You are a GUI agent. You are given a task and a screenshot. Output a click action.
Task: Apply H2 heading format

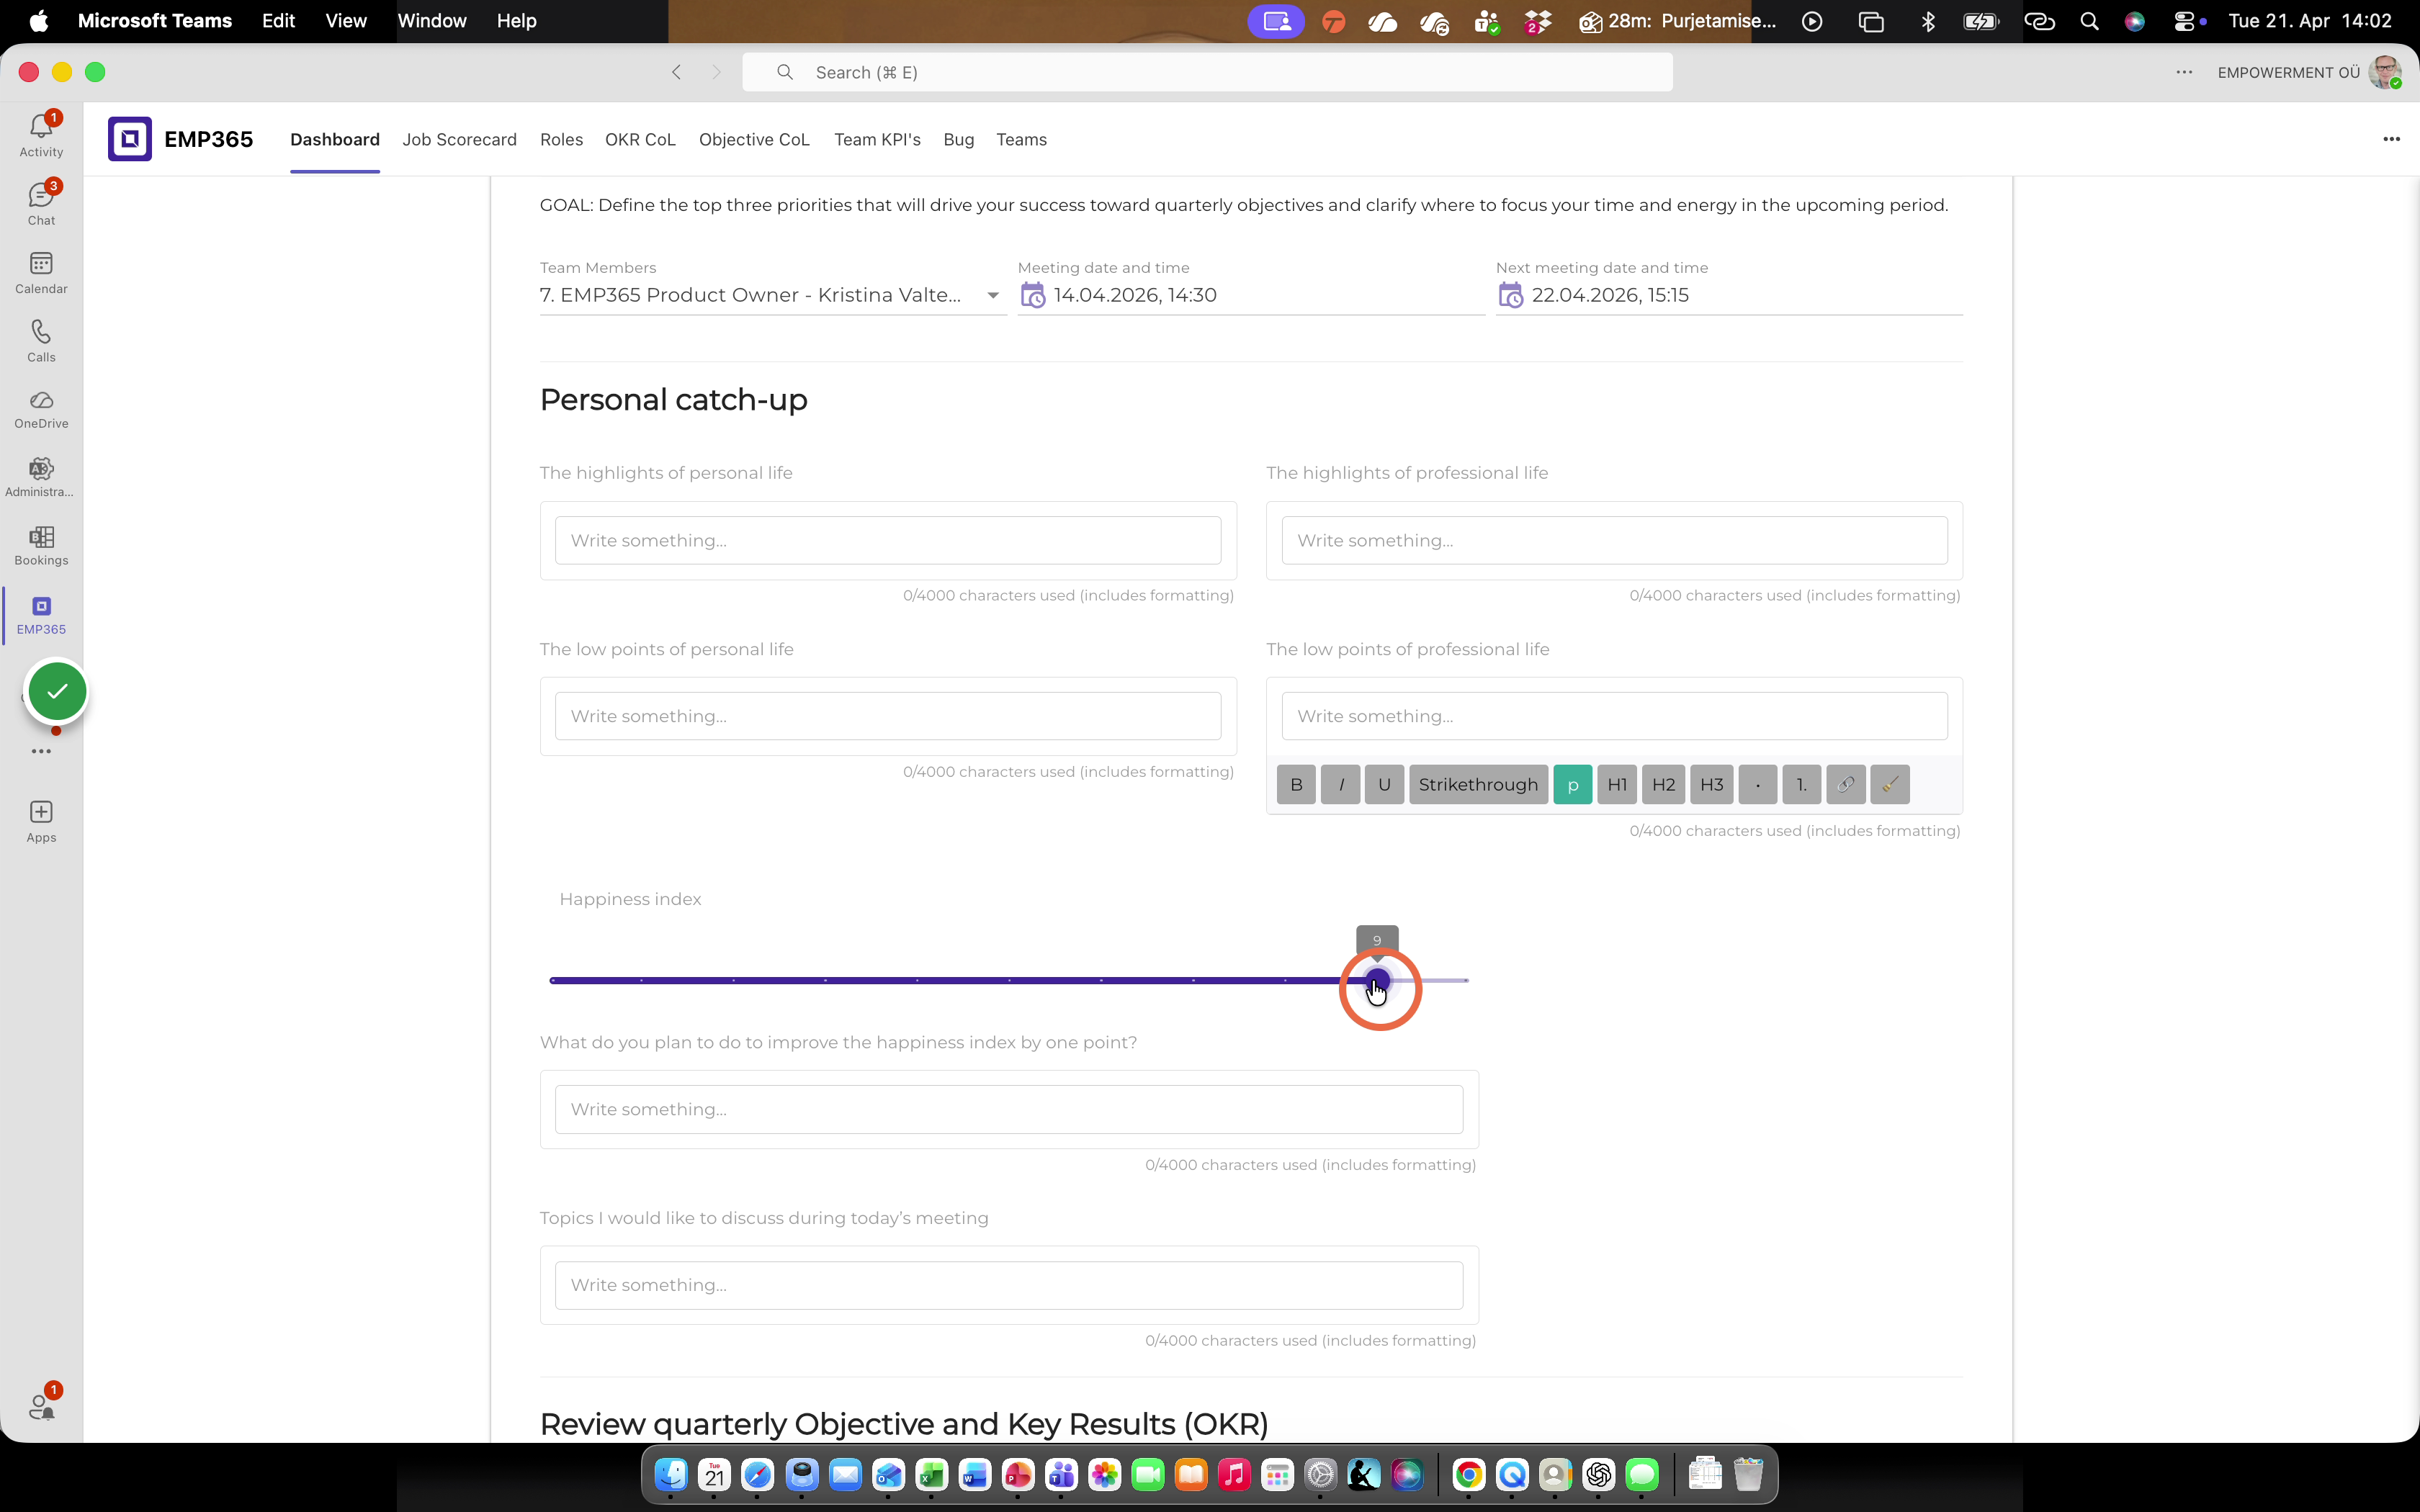point(1664,785)
